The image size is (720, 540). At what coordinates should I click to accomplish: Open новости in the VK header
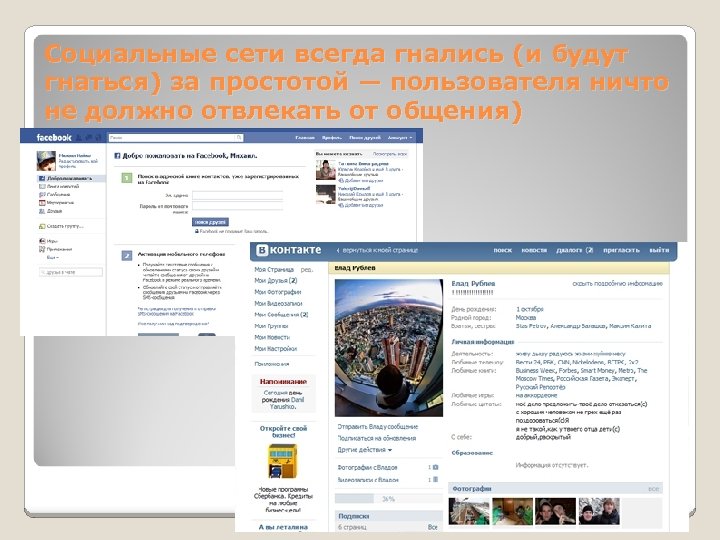coord(534,250)
